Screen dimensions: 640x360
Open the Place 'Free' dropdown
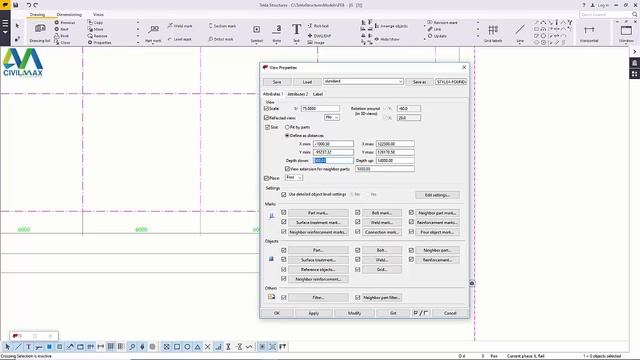click(x=293, y=178)
